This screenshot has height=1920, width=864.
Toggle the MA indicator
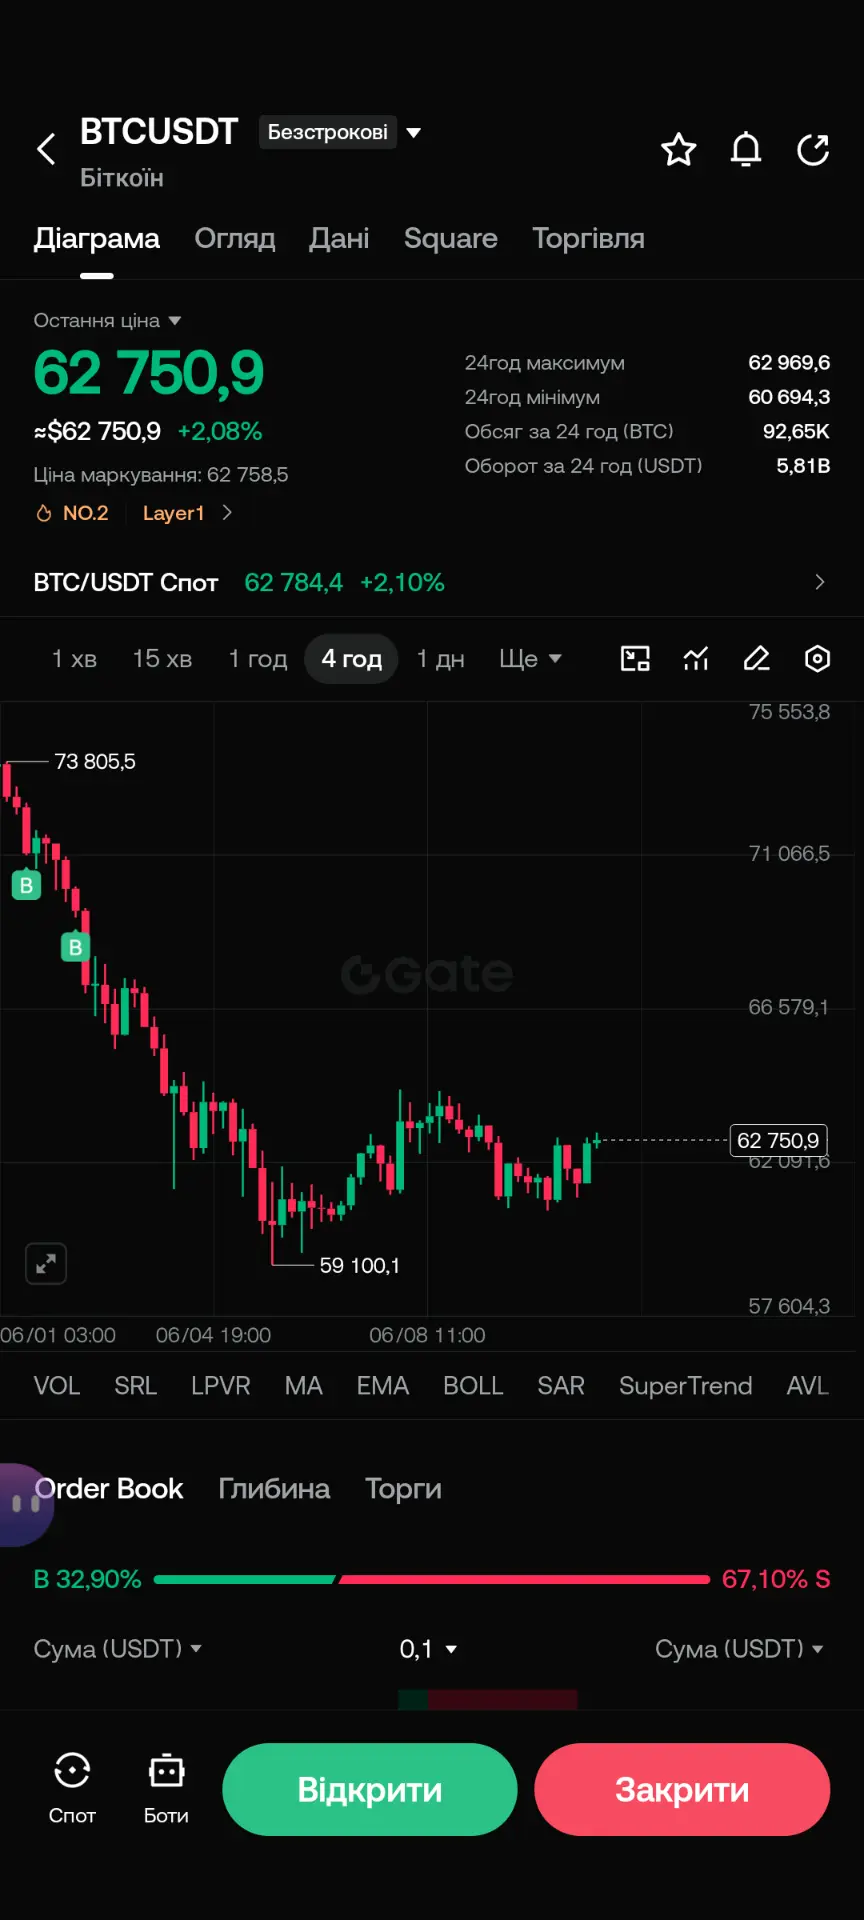[303, 1386]
